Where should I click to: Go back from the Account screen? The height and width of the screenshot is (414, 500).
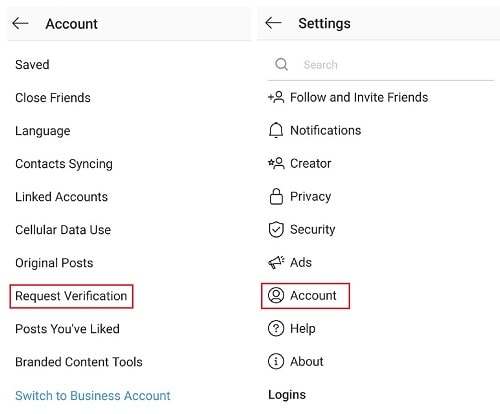20,24
